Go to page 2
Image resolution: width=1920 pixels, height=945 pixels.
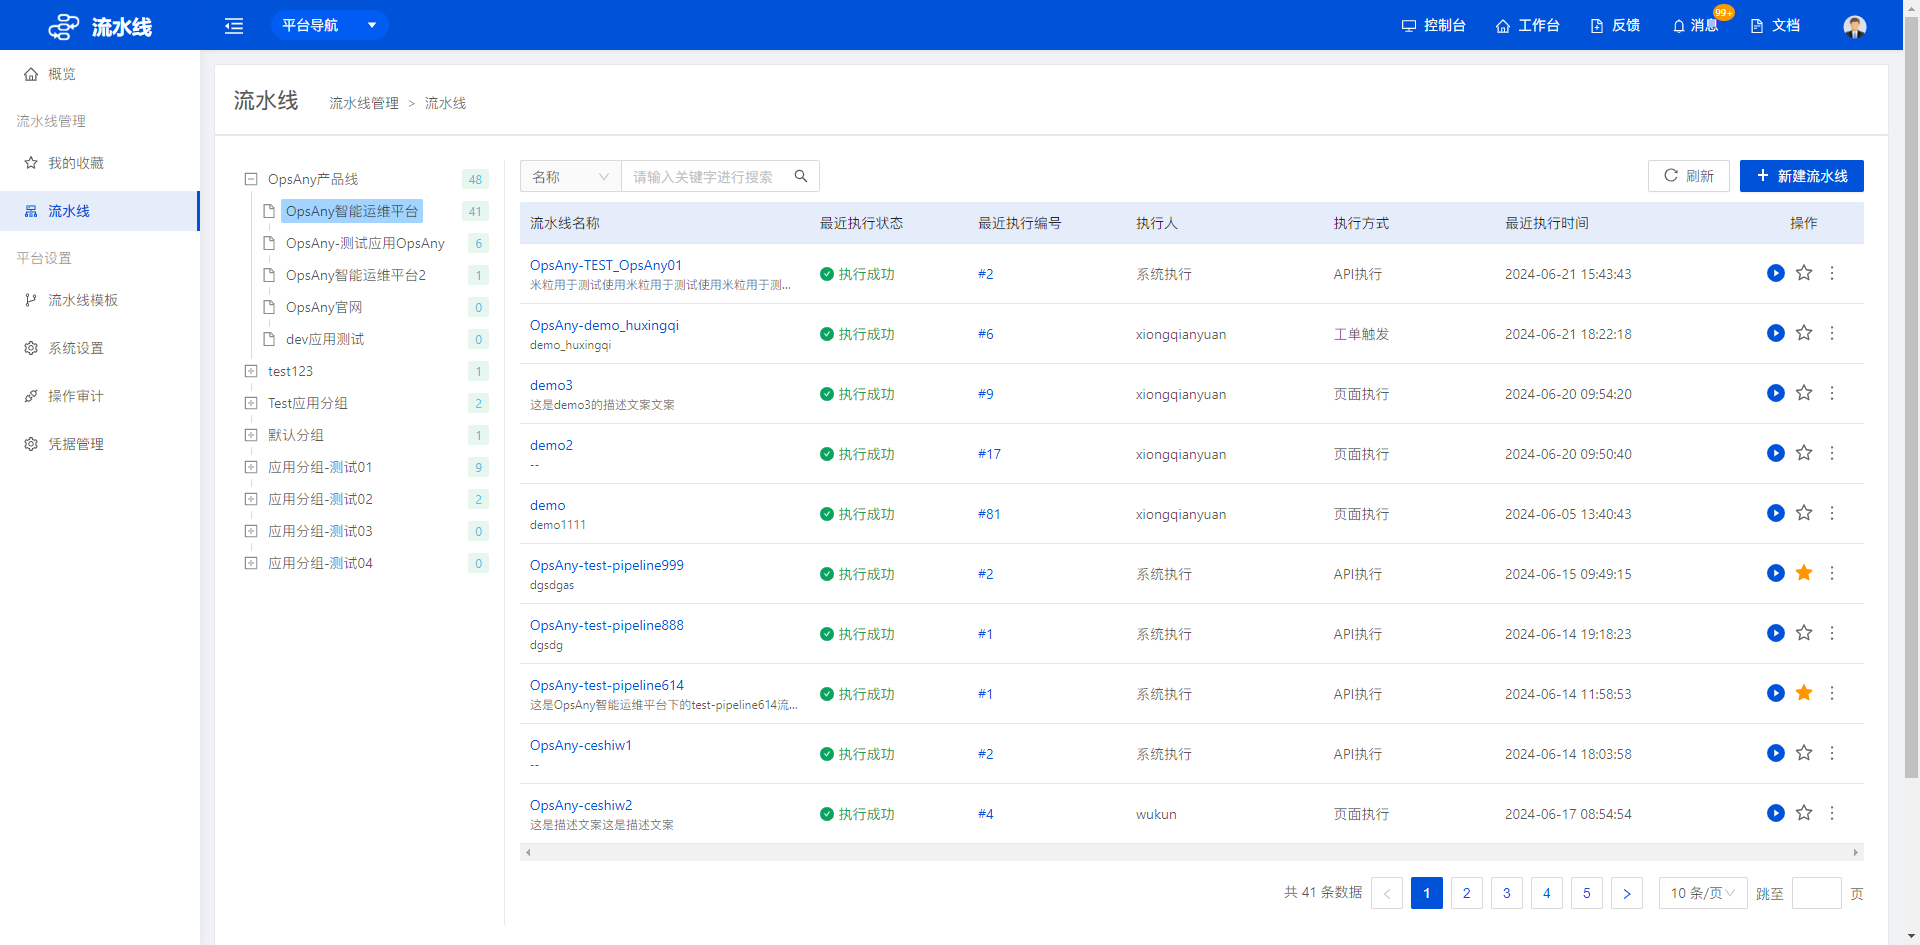(x=1467, y=893)
